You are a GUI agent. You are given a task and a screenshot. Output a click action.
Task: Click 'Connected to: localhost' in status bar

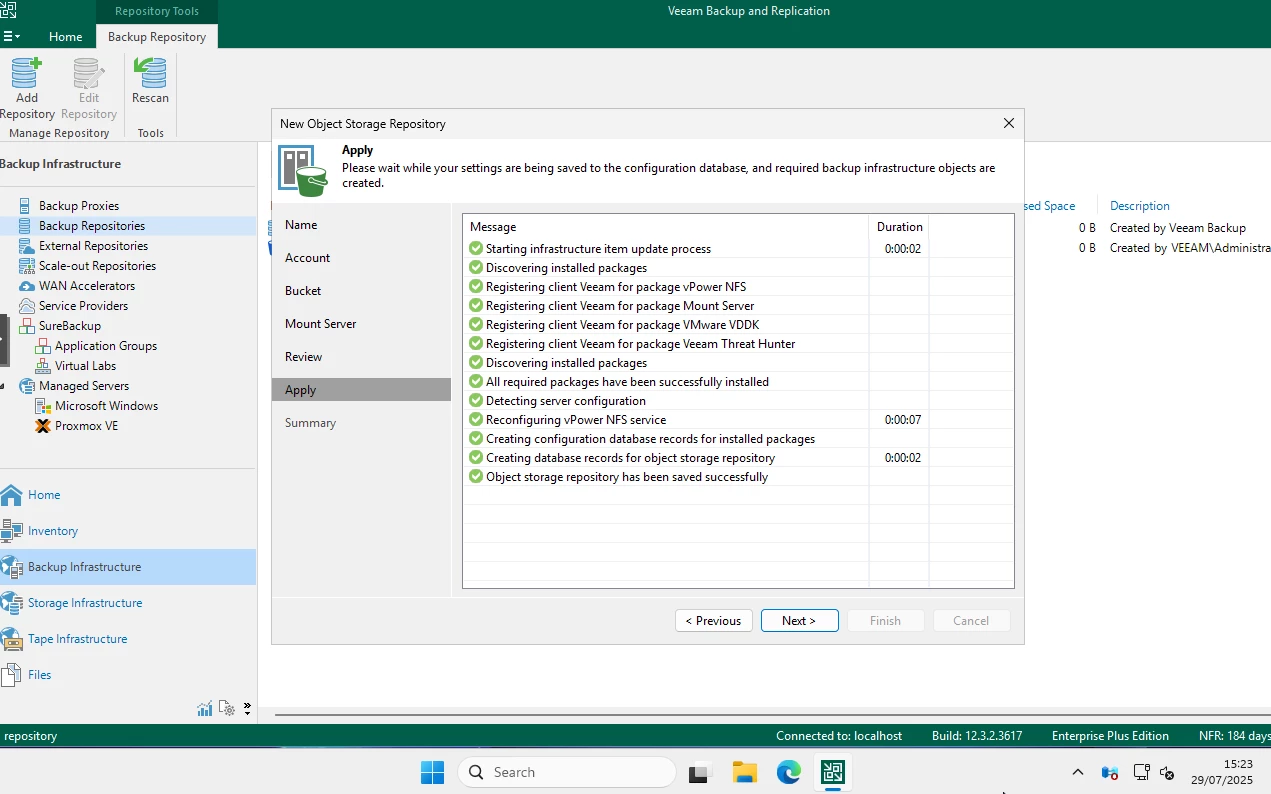click(839, 736)
